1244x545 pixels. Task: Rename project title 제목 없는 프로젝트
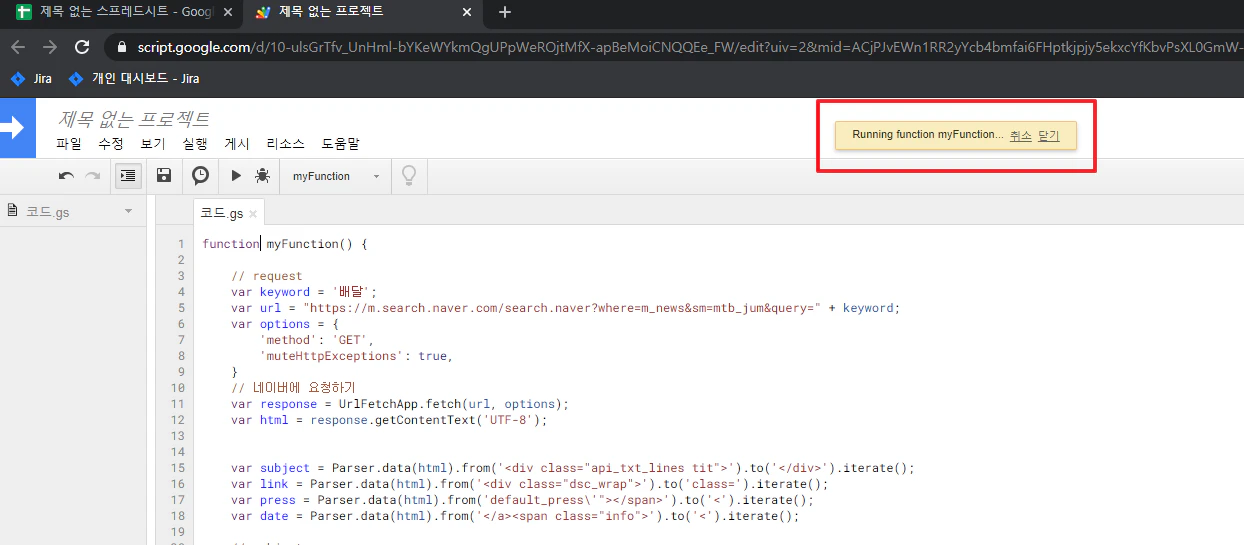133,119
